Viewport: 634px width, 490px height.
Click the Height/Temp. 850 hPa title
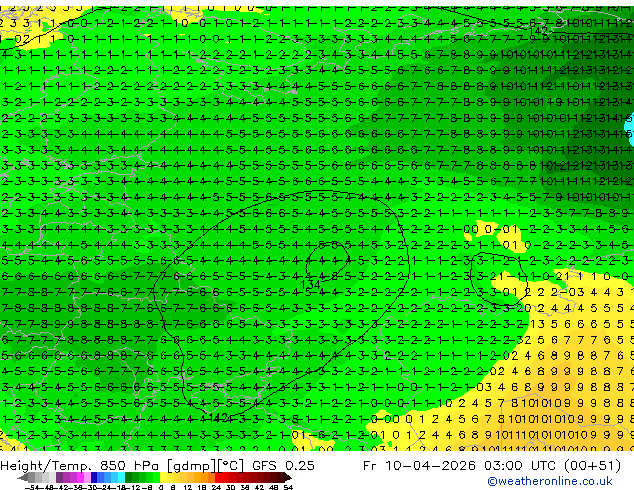82,465
